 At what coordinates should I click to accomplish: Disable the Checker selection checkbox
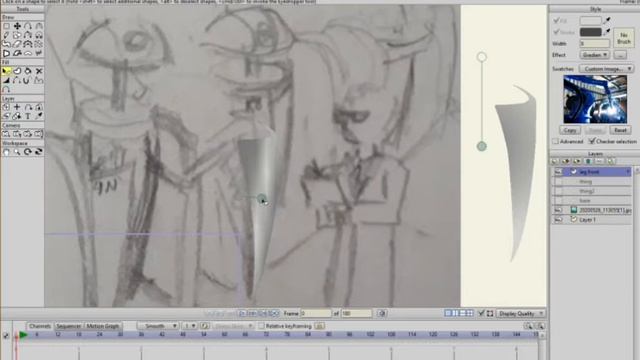(591, 141)
